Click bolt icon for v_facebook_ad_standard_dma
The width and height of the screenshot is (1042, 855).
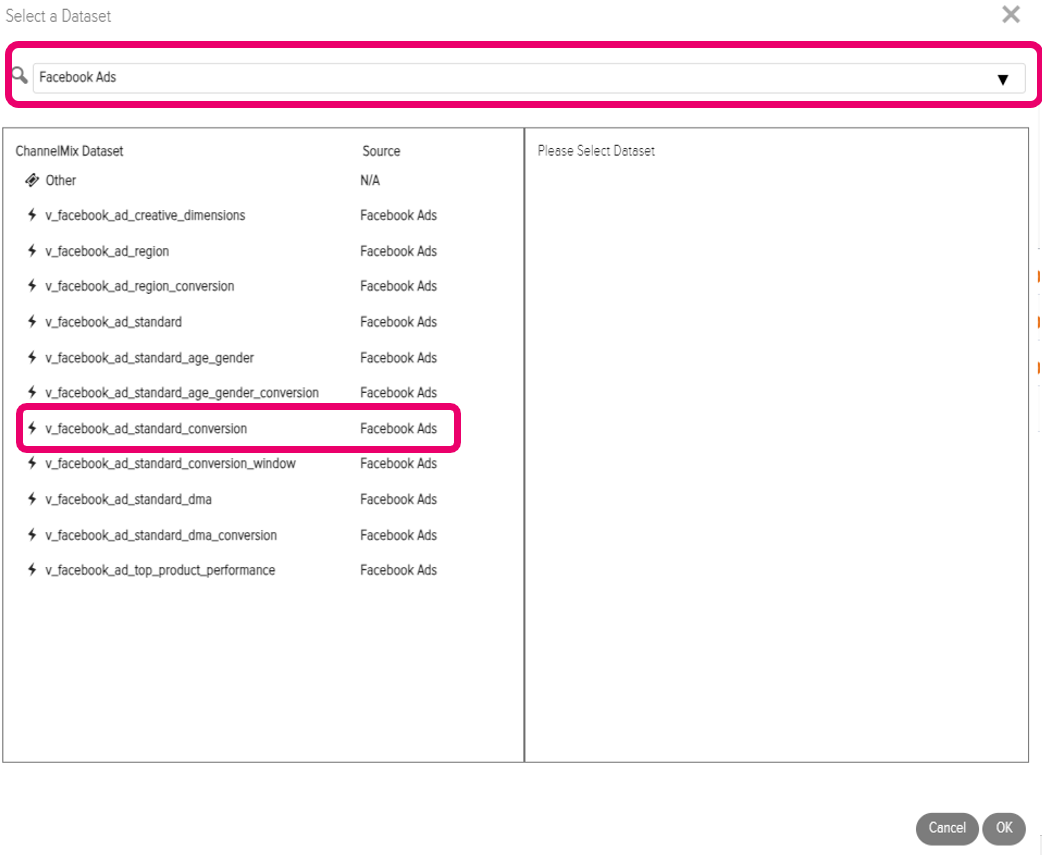31,500
